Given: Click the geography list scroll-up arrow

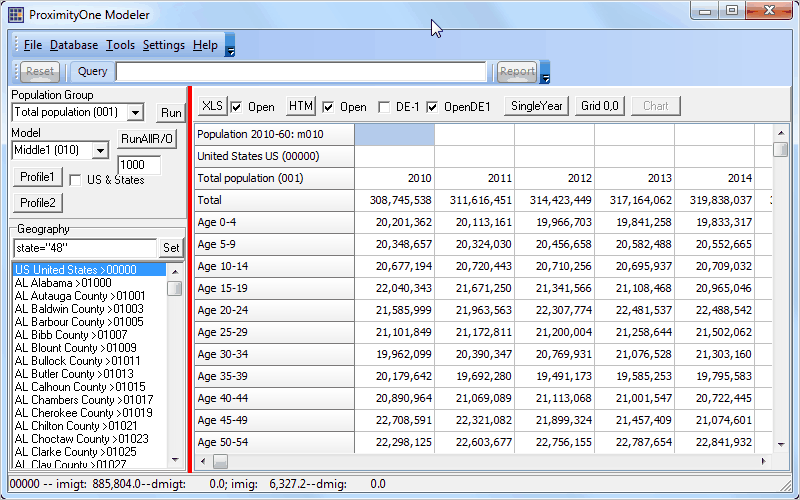Looking at the screenshot, I should point(175,271).
